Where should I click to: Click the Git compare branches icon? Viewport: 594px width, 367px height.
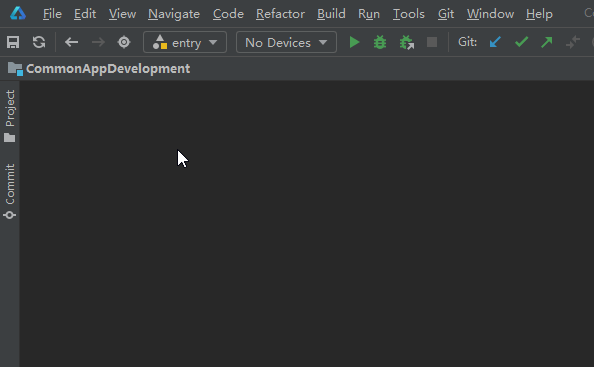(x=573, y=42)
